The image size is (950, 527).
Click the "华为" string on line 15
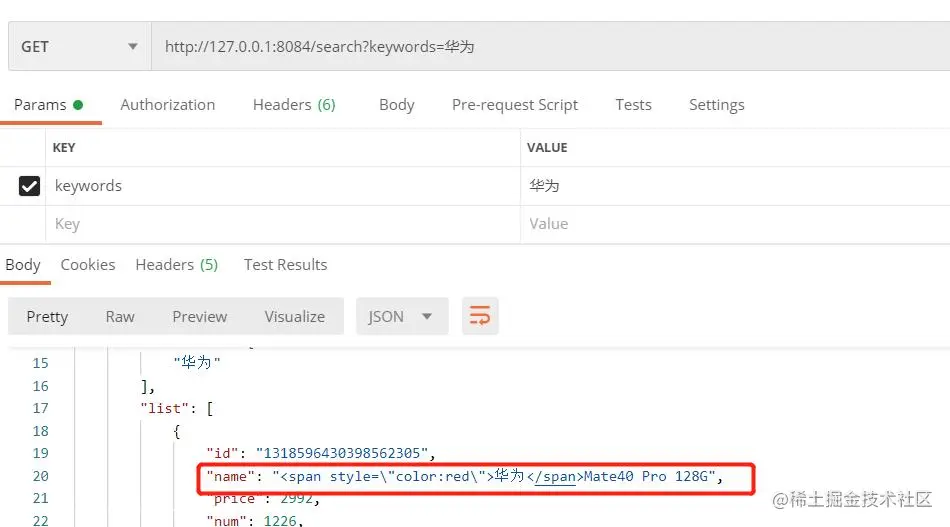pyautogui.click(x=197, y=363)
